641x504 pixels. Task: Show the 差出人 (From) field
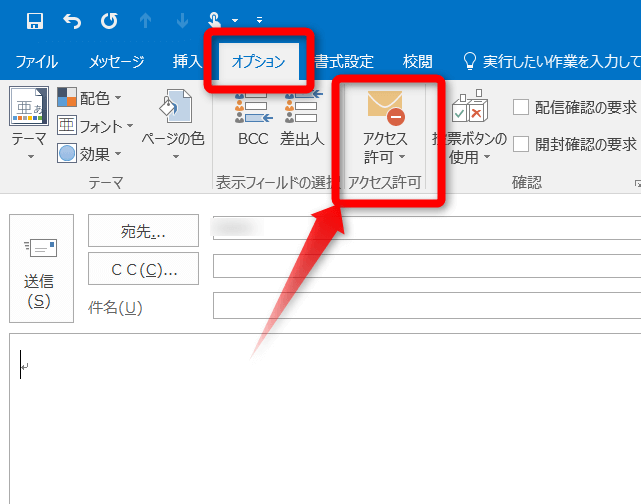pos(303,118)
